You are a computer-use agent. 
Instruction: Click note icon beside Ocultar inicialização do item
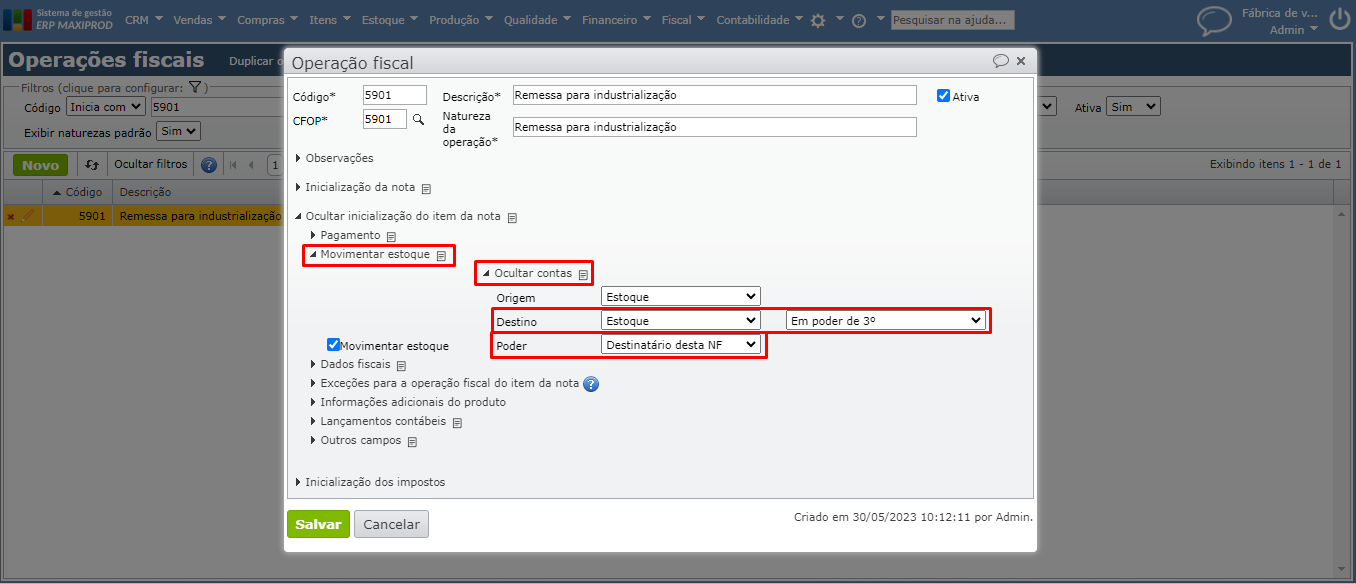(x=512, y=217)
